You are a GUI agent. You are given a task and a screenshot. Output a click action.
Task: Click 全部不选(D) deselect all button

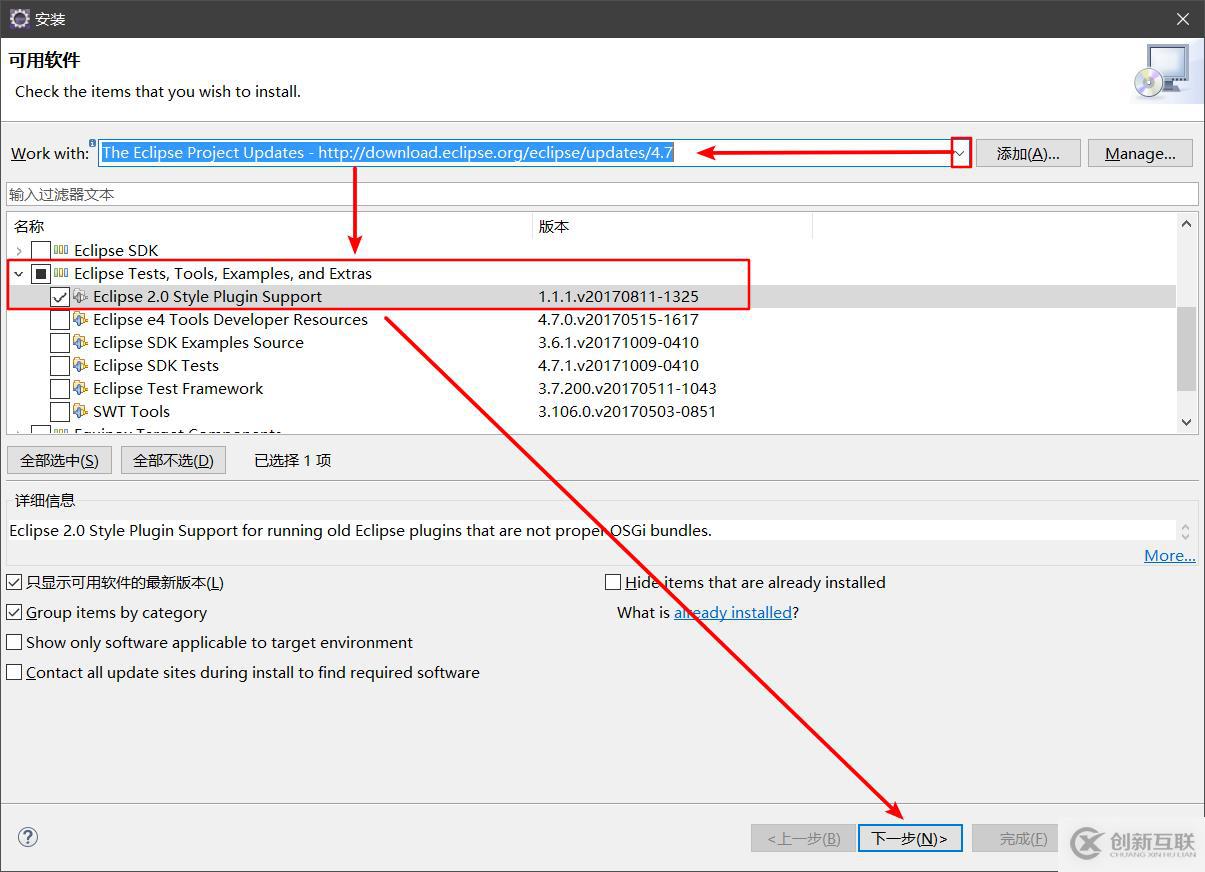tap(174, 460)
